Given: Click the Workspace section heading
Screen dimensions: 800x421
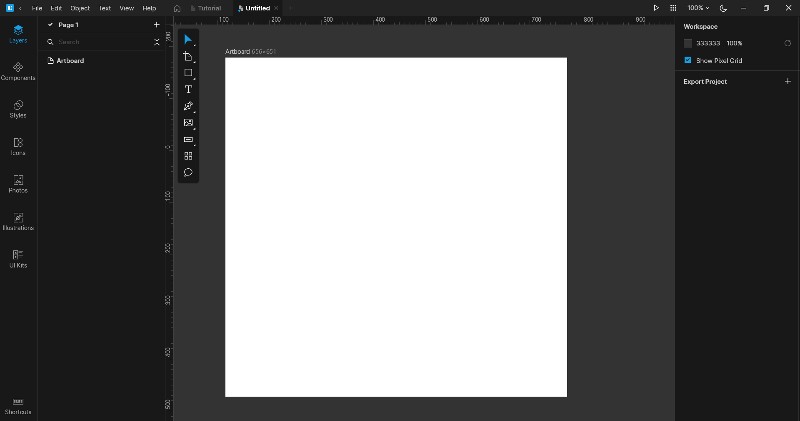Looking at the screenshot, I should point(701,27).
